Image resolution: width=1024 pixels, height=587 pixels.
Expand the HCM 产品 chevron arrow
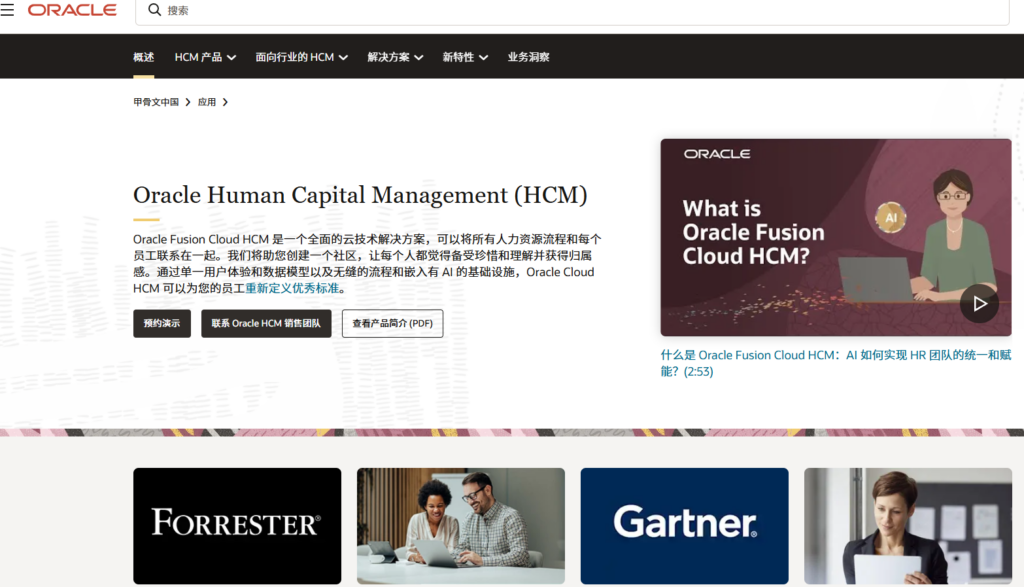click(x=232, y=57)
